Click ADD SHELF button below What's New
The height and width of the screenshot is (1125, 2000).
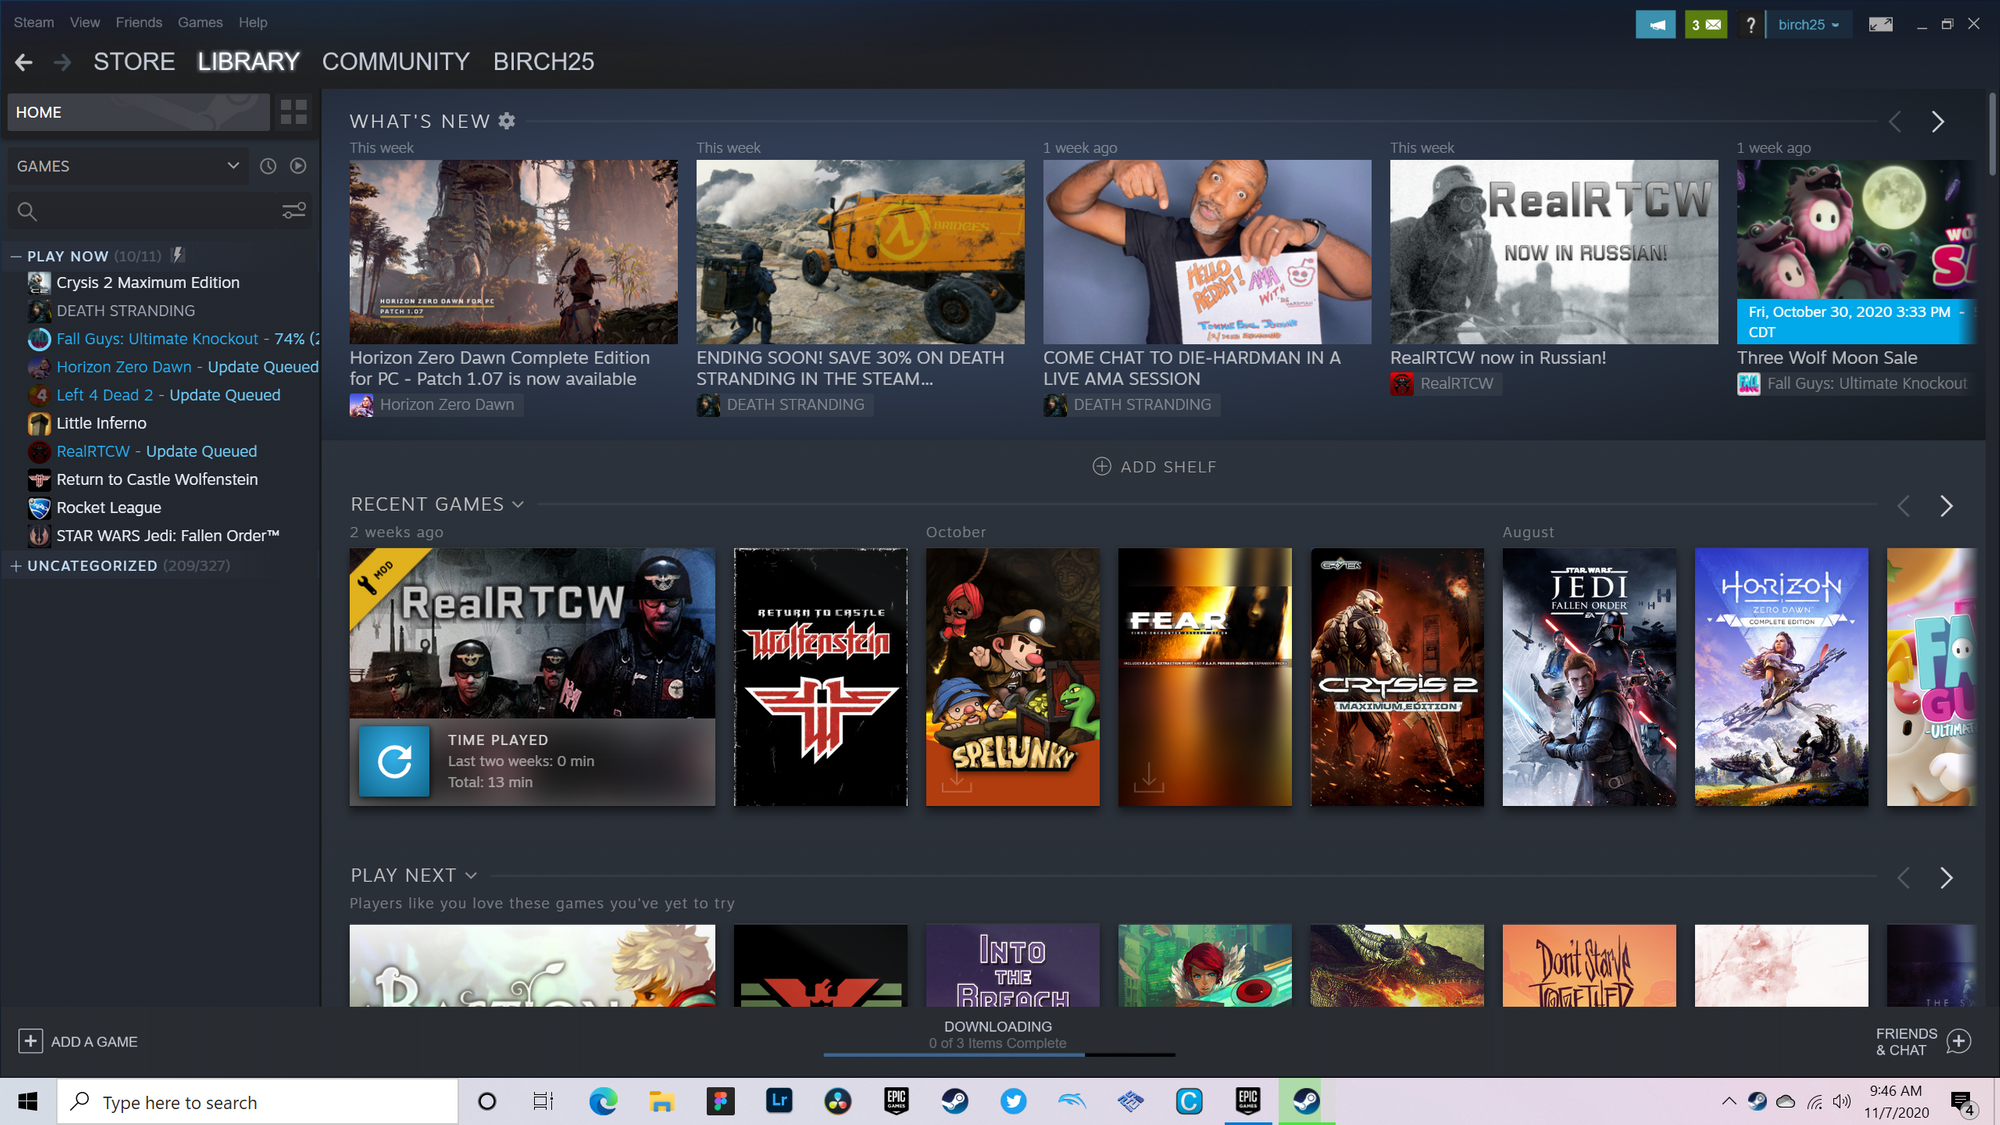(x=1154, y=467)
